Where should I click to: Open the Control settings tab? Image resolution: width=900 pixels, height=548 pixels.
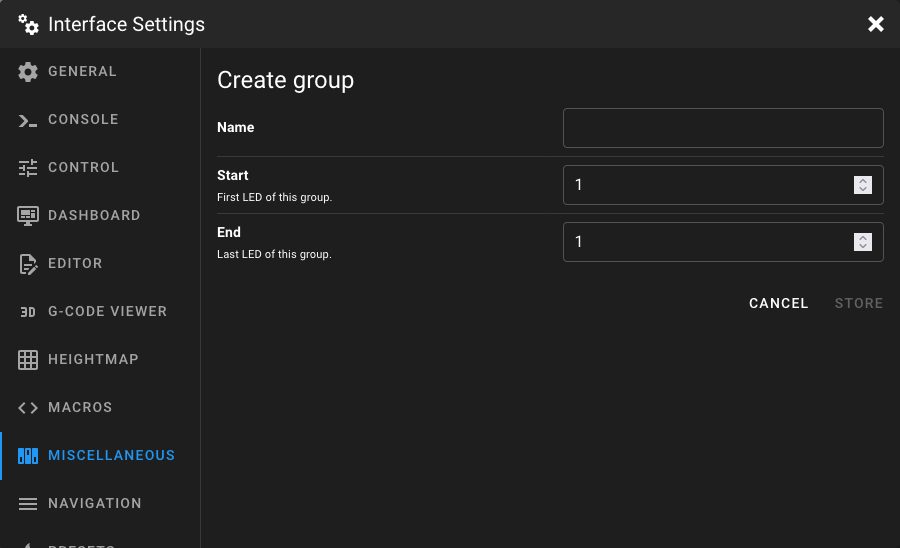pos(101,168)
